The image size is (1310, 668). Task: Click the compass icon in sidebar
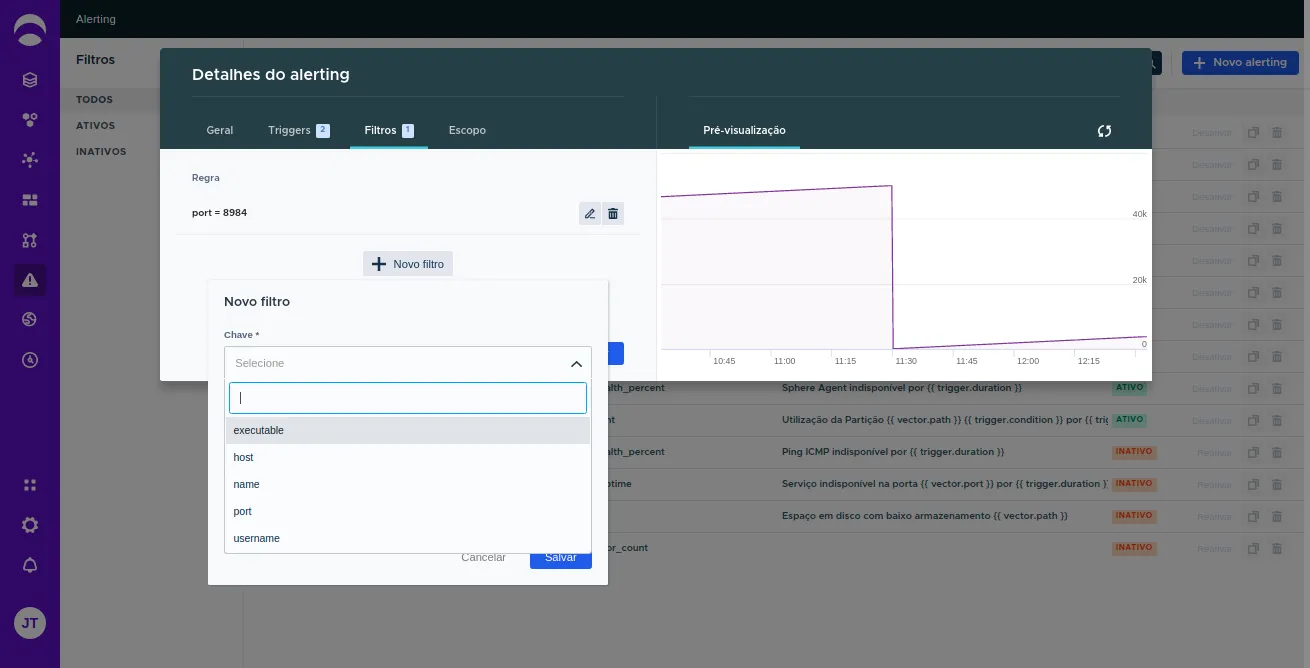tap(30, 360)
